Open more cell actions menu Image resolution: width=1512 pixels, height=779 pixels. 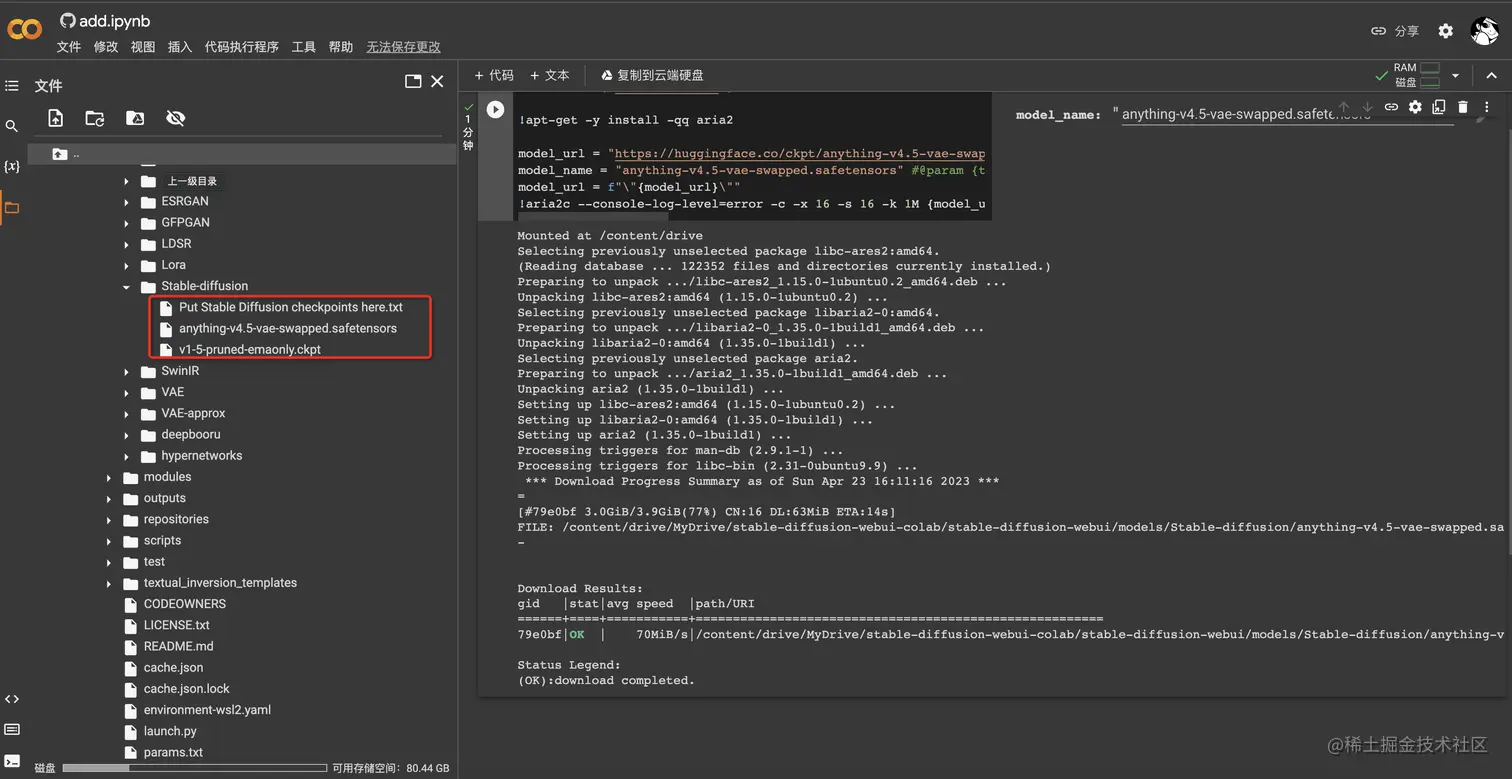[x=1487, y=107]
